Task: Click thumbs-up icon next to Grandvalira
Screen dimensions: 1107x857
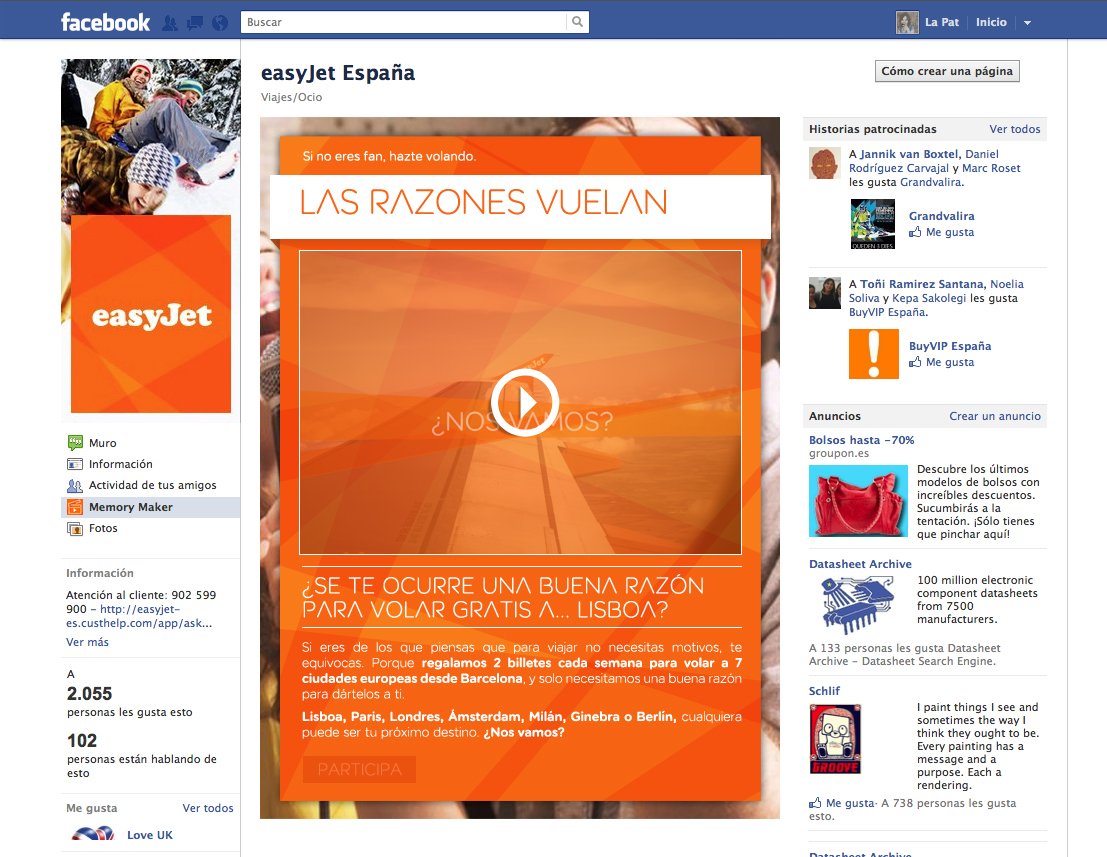Action: click(915, 232)
